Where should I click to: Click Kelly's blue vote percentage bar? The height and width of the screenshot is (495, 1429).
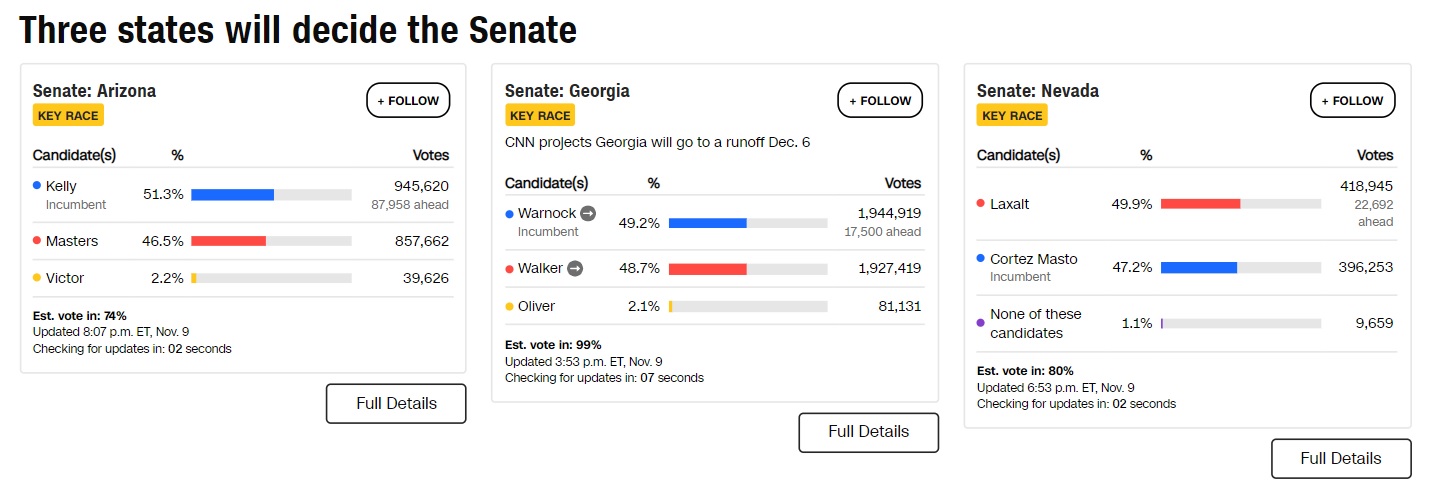click(232, 195)
